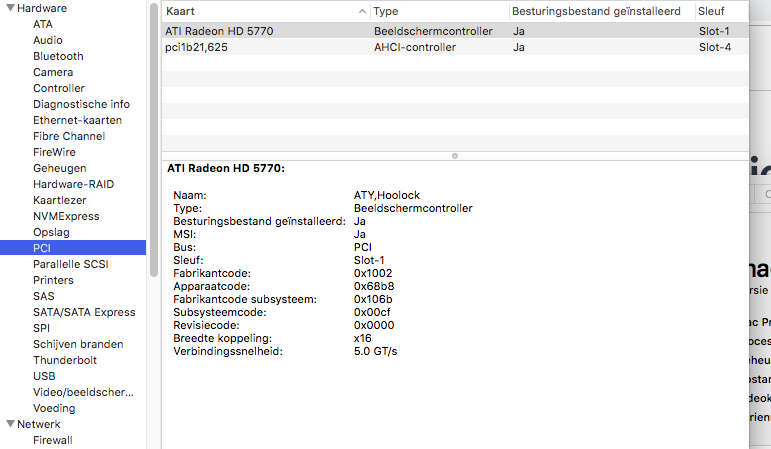
Task: Open the Bluetooth hardware entry
Action: [x=58, y=56]
